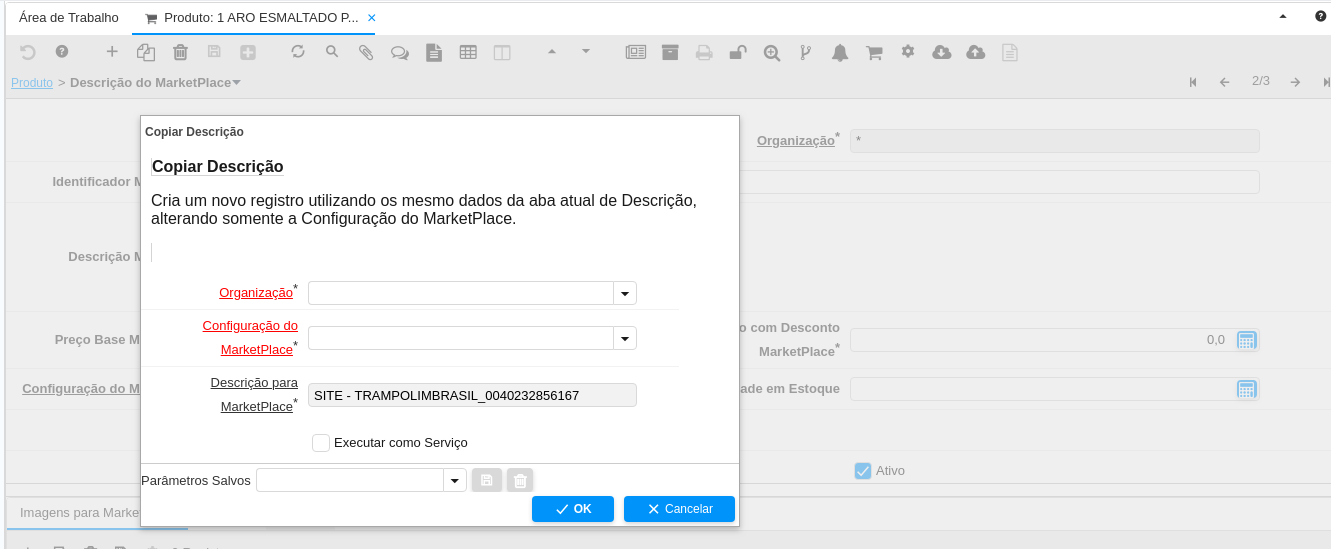Expand Configuração do MarketPlace dropdown
The width and height of the screenshot is (1331, 549).
tap(625, 339)
